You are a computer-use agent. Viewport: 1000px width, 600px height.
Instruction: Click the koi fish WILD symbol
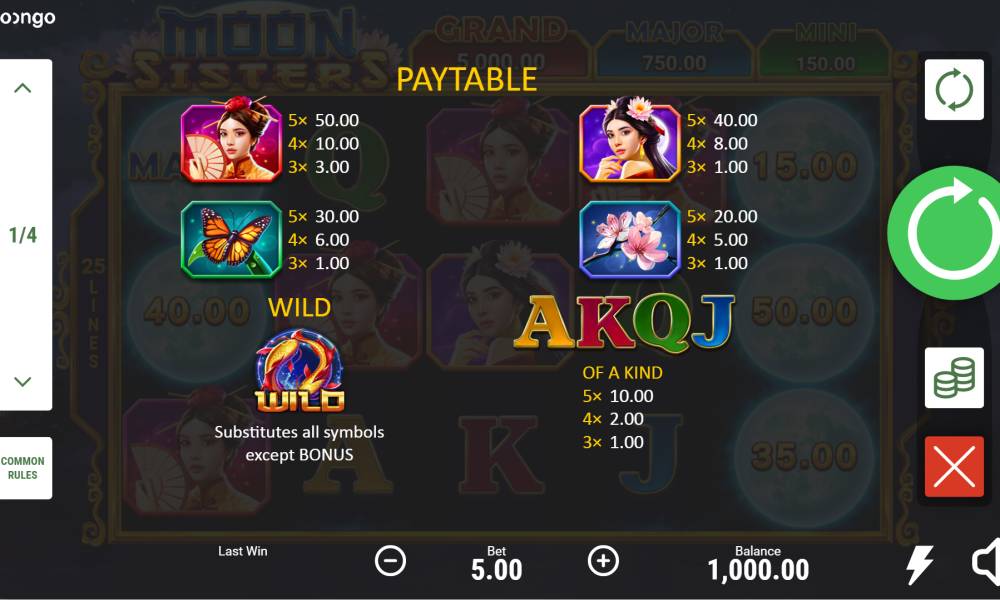click(x=300, y=371)
